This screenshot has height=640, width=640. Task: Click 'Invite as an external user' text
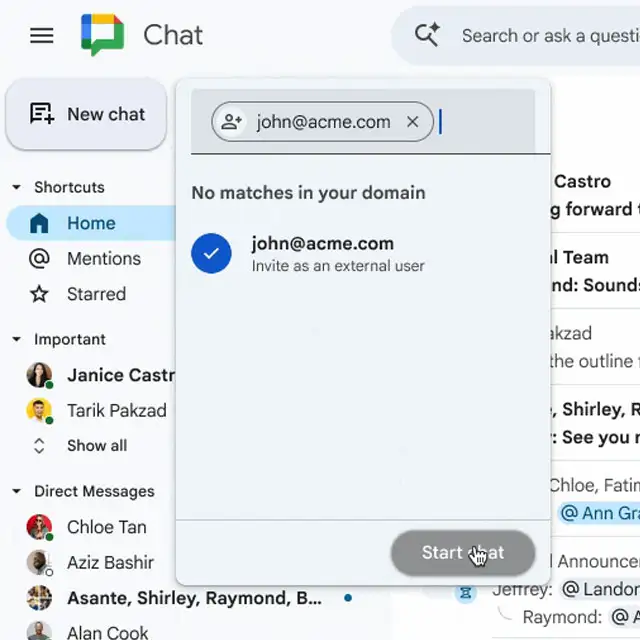[x=338, y=266]
